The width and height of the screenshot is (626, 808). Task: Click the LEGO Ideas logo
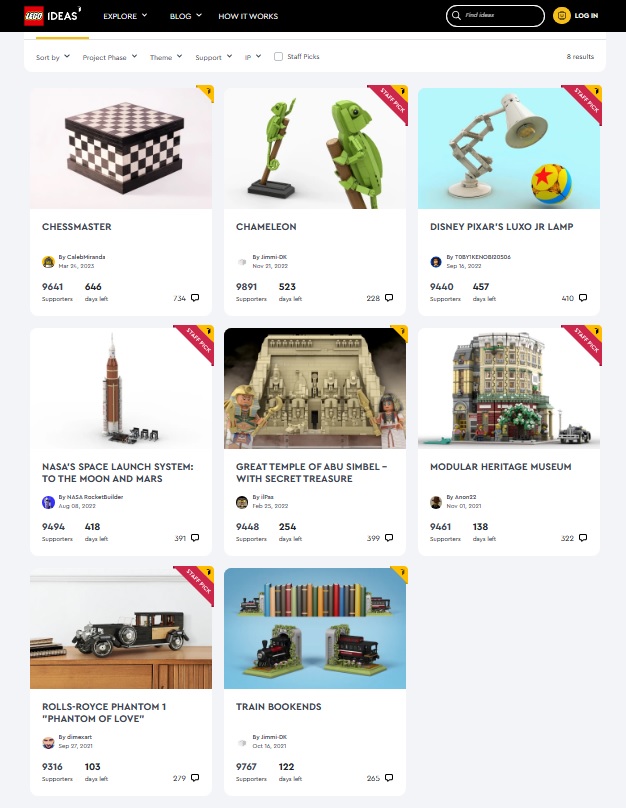click(x=52, y=15)
